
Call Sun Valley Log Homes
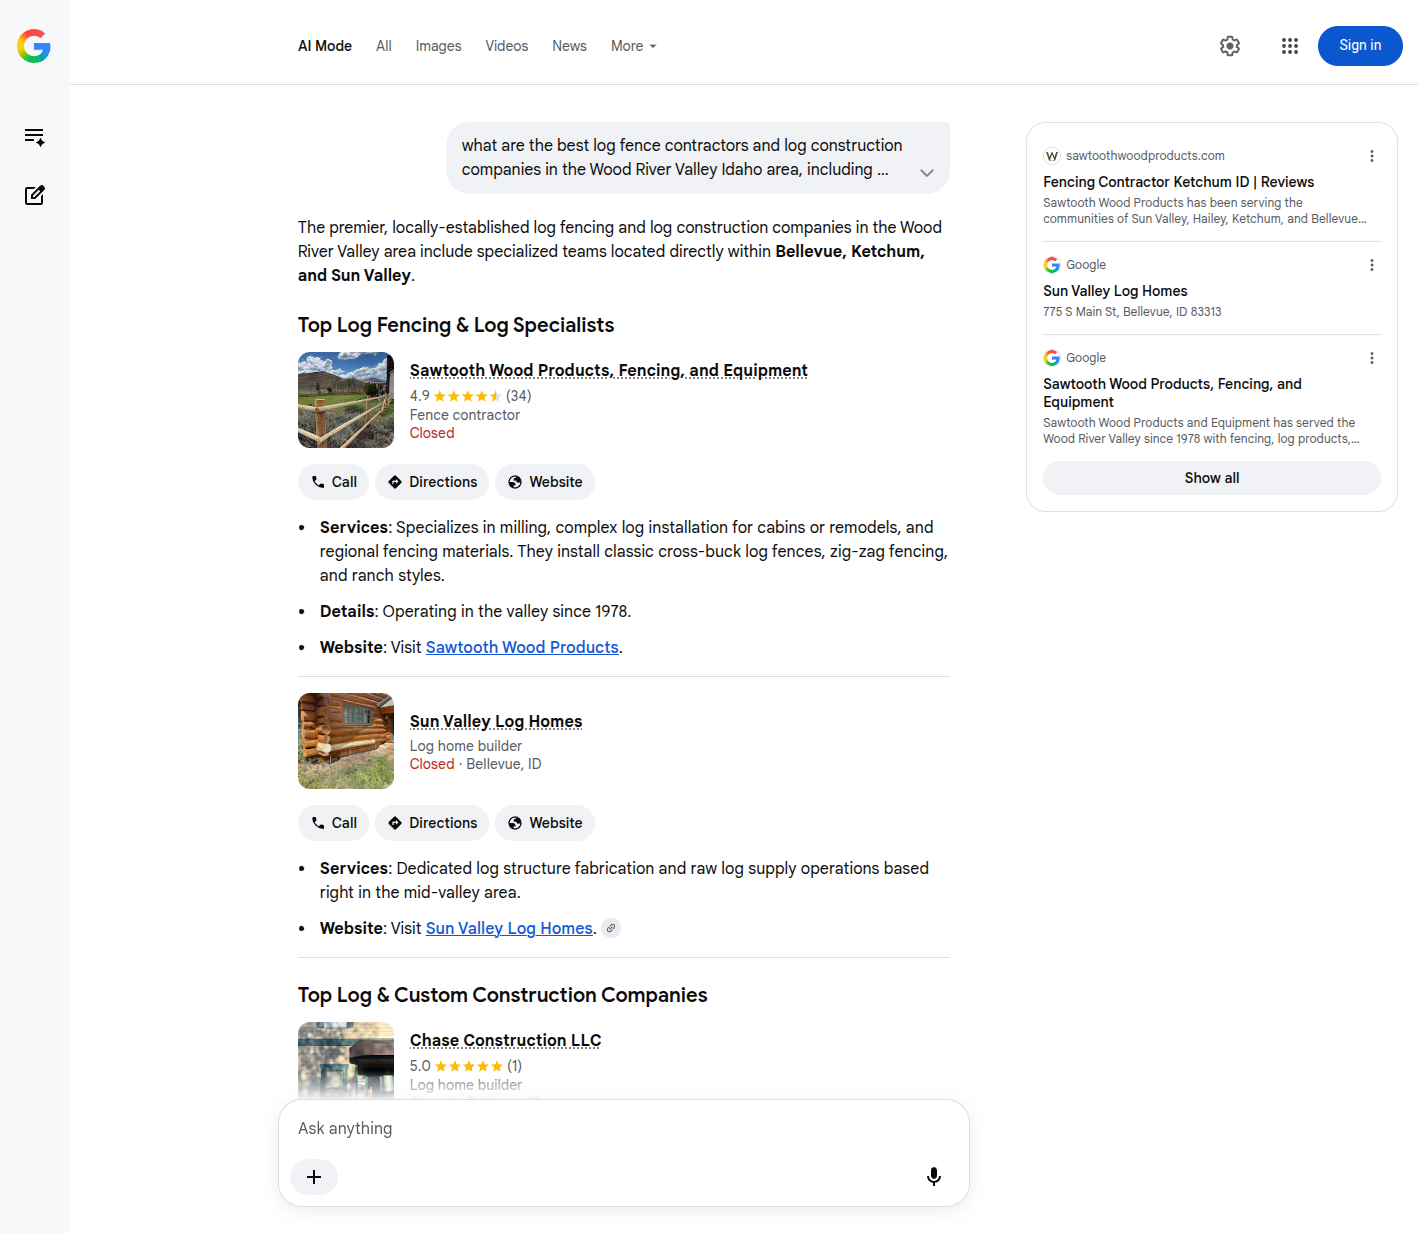coord(334,823)
